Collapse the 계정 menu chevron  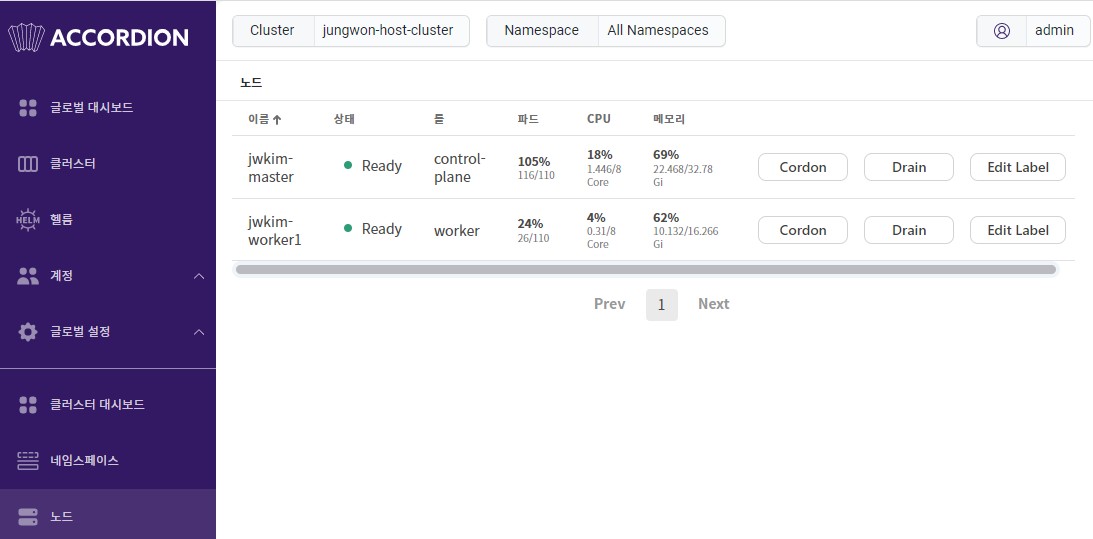tap(199, 276)
